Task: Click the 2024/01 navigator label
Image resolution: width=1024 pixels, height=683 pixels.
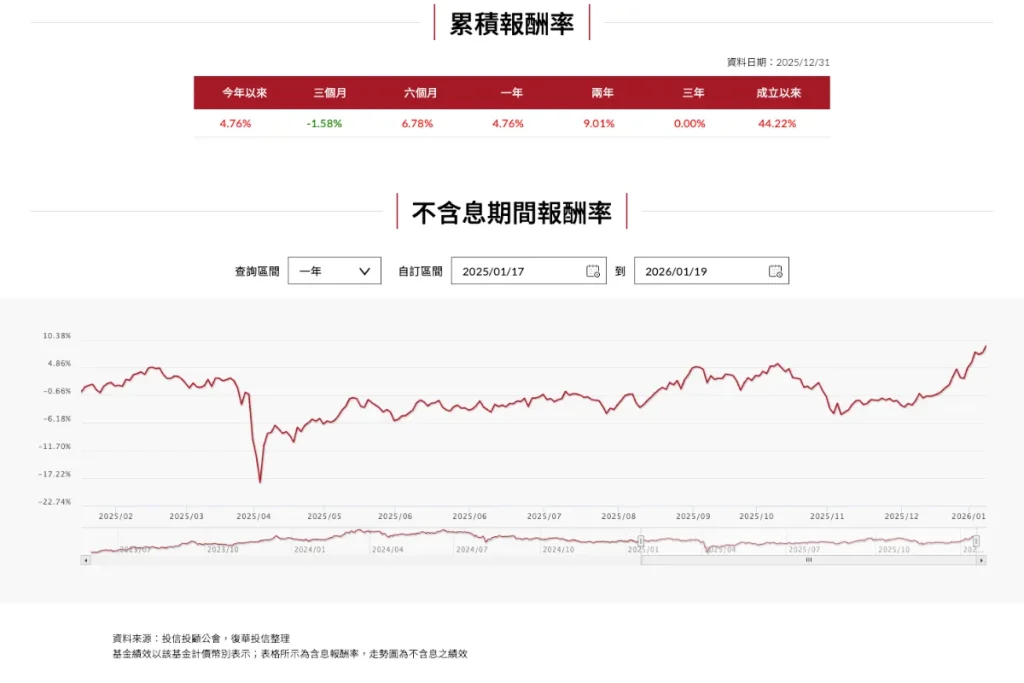Action: pyautogui.click(x=310, y=550)
